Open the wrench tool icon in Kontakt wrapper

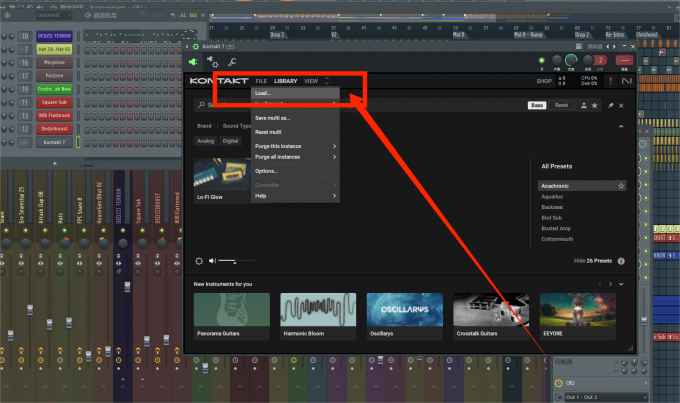point(232,62)
